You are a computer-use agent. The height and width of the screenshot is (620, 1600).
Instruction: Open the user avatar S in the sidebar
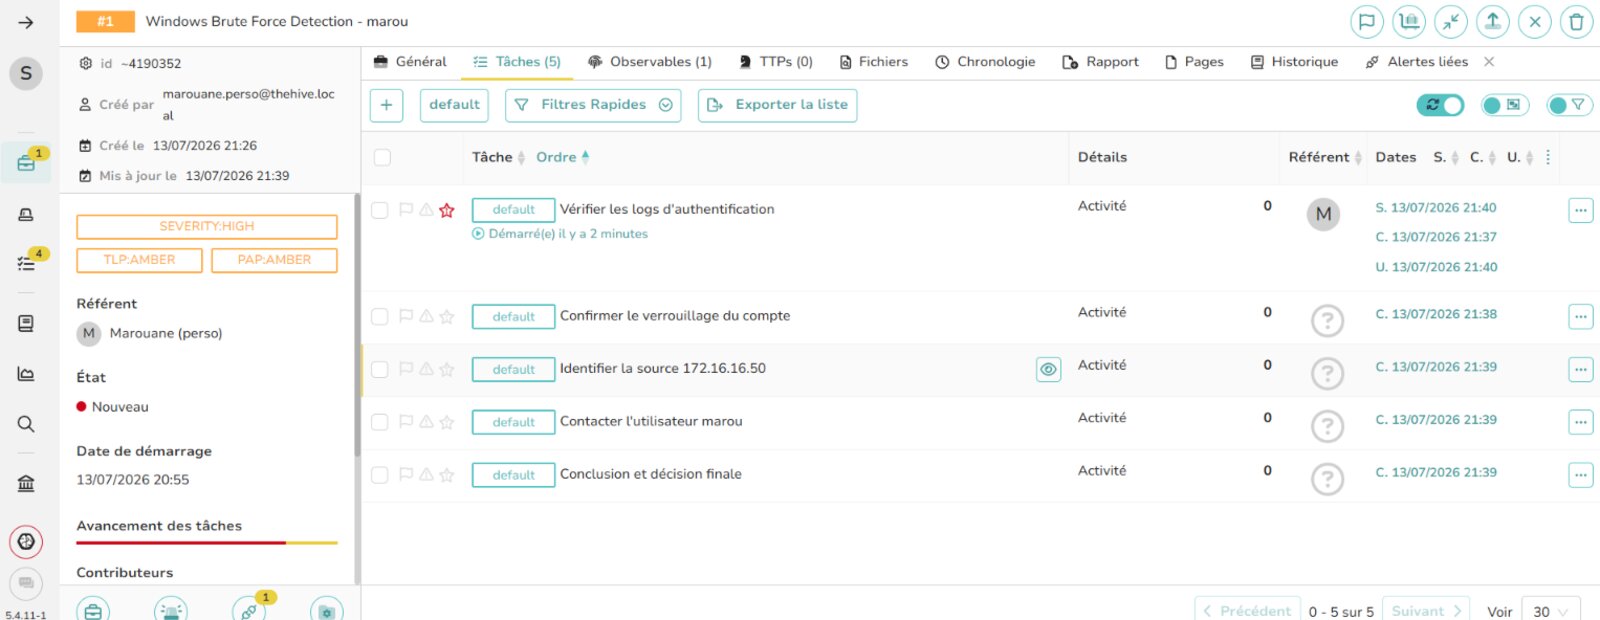coord(26,73)
